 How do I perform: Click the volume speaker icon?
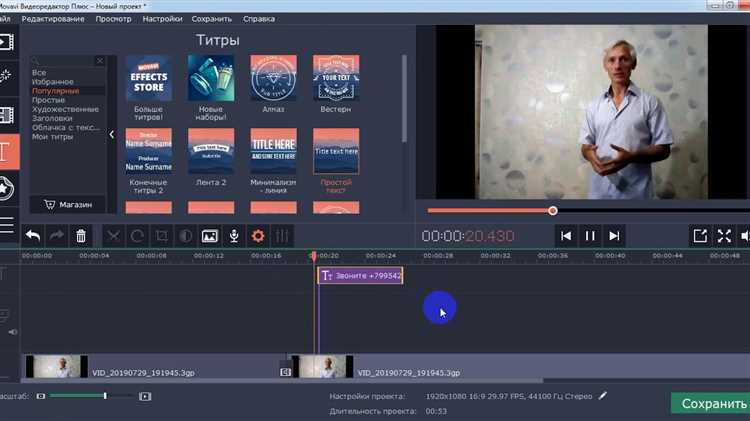(x=745, y=236)
